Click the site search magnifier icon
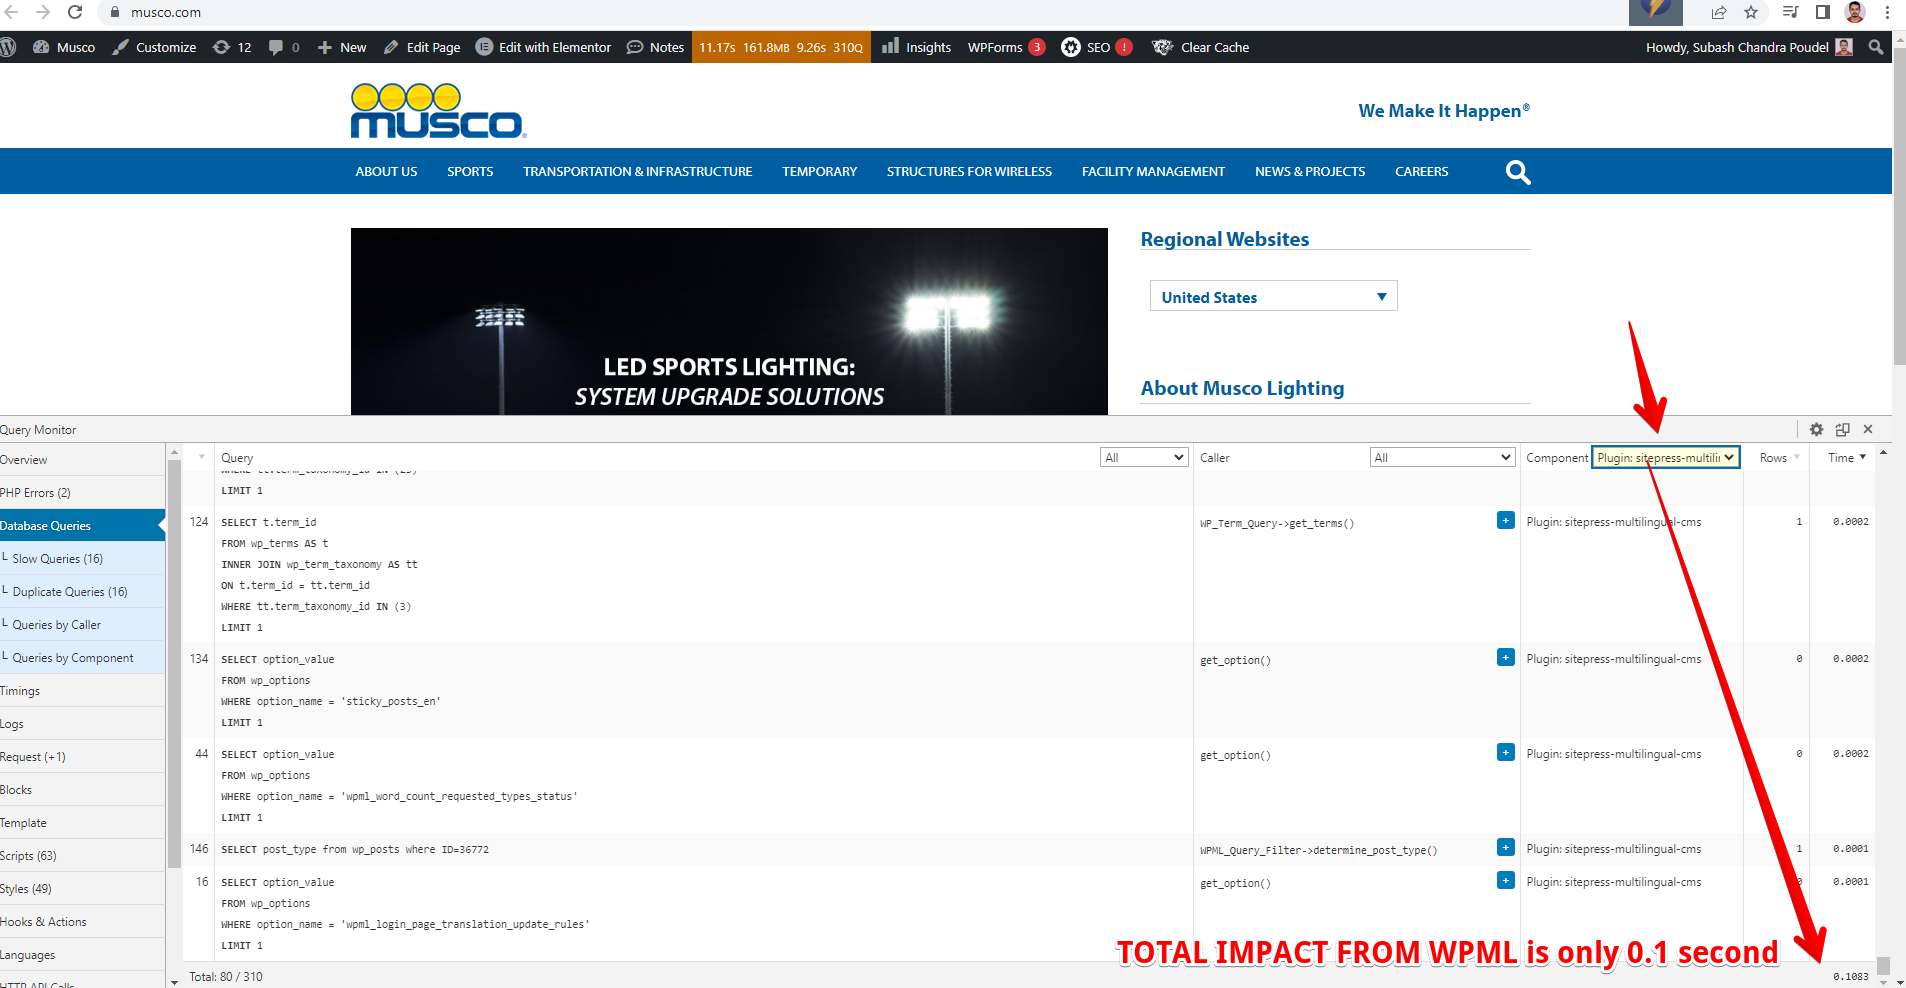 pyautogui.click(x=1518, y=173)
